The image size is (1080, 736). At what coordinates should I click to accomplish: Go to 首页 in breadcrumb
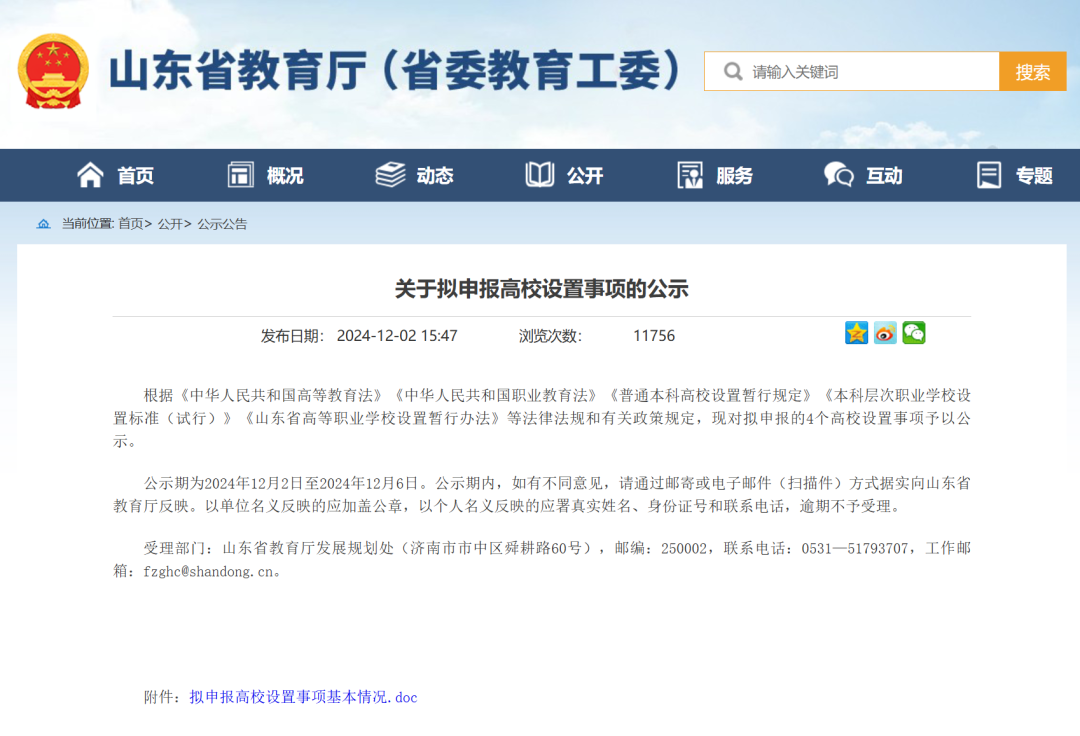coord(131,224)
